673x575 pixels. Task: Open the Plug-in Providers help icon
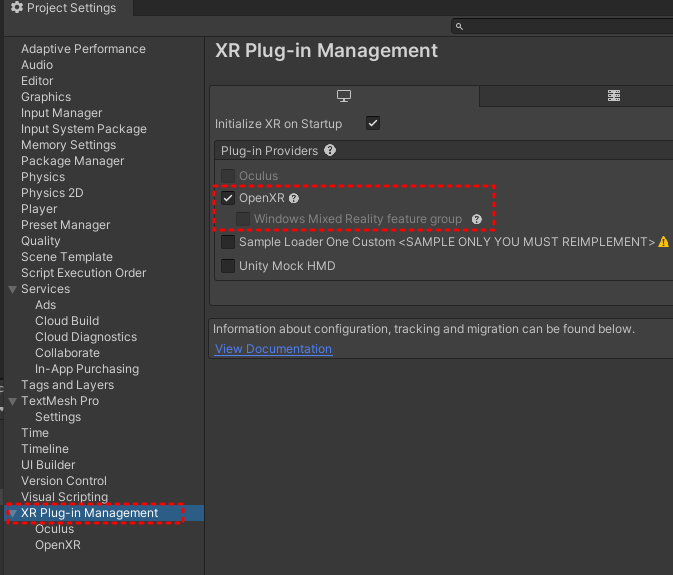(330, 151)
